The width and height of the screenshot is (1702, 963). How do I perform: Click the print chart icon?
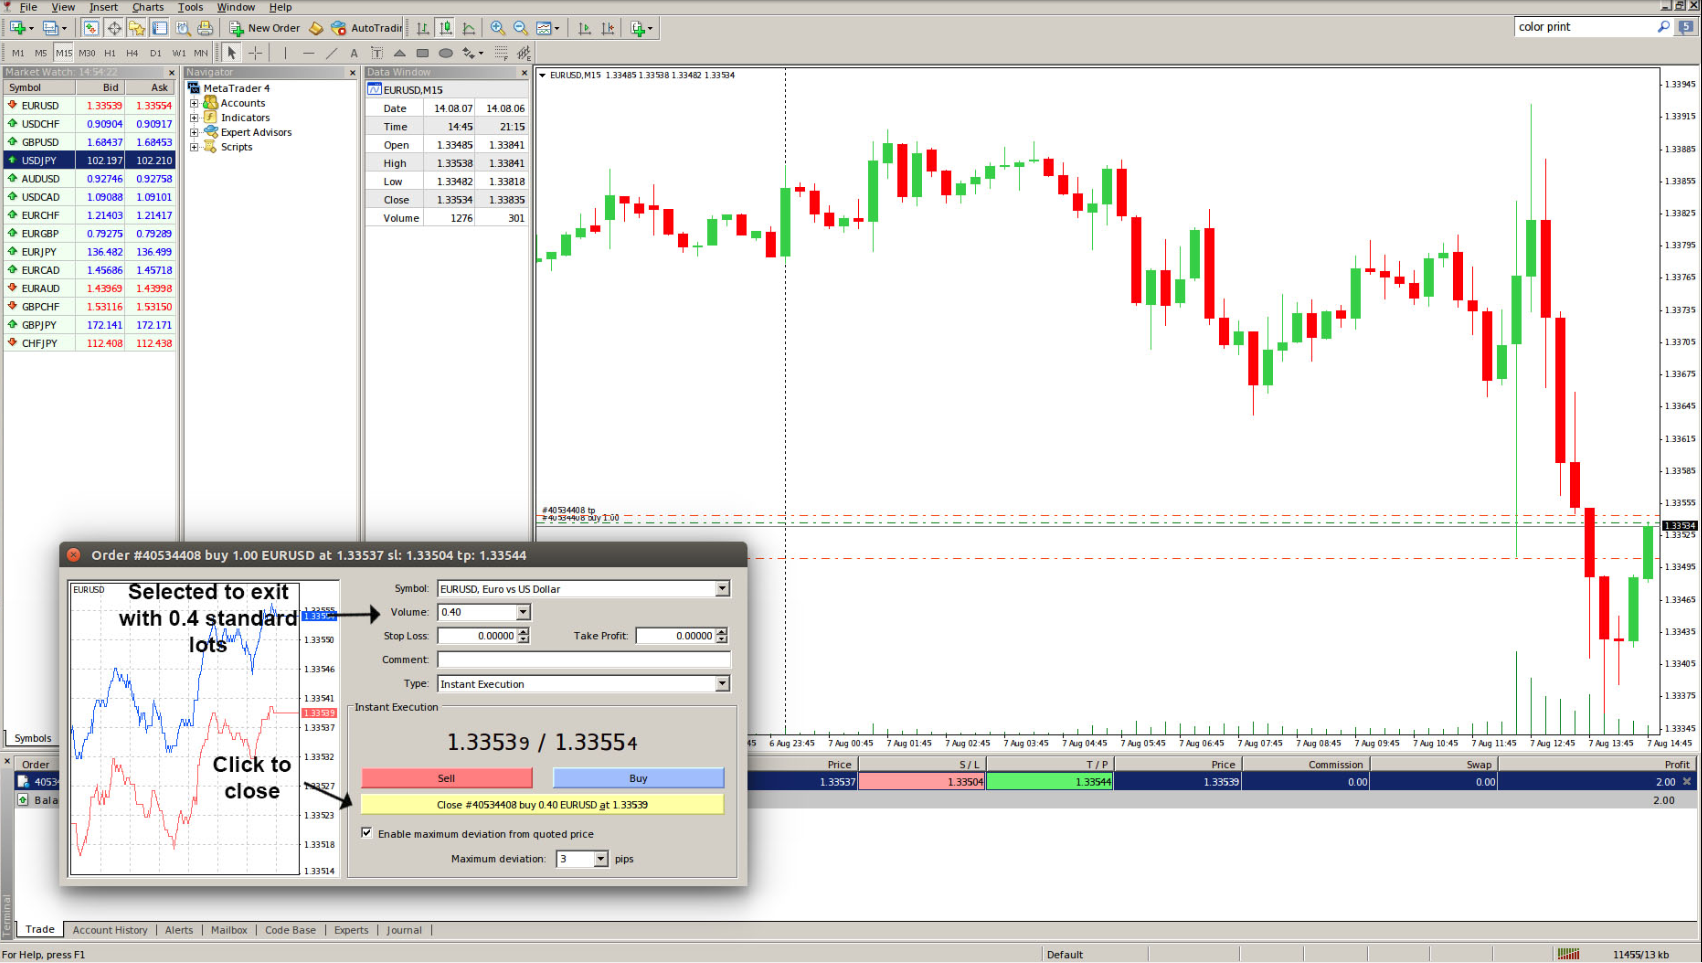click(205, 28)
